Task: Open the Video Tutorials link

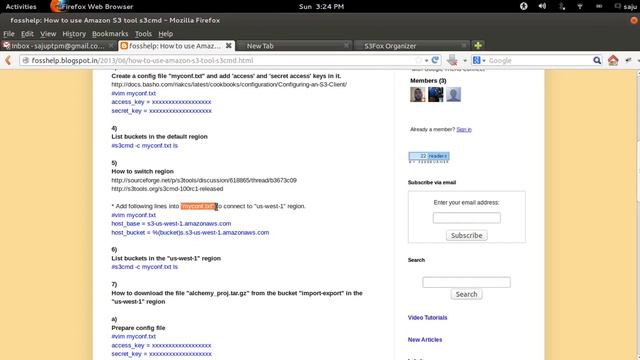Action: click(x=427, y=318)
